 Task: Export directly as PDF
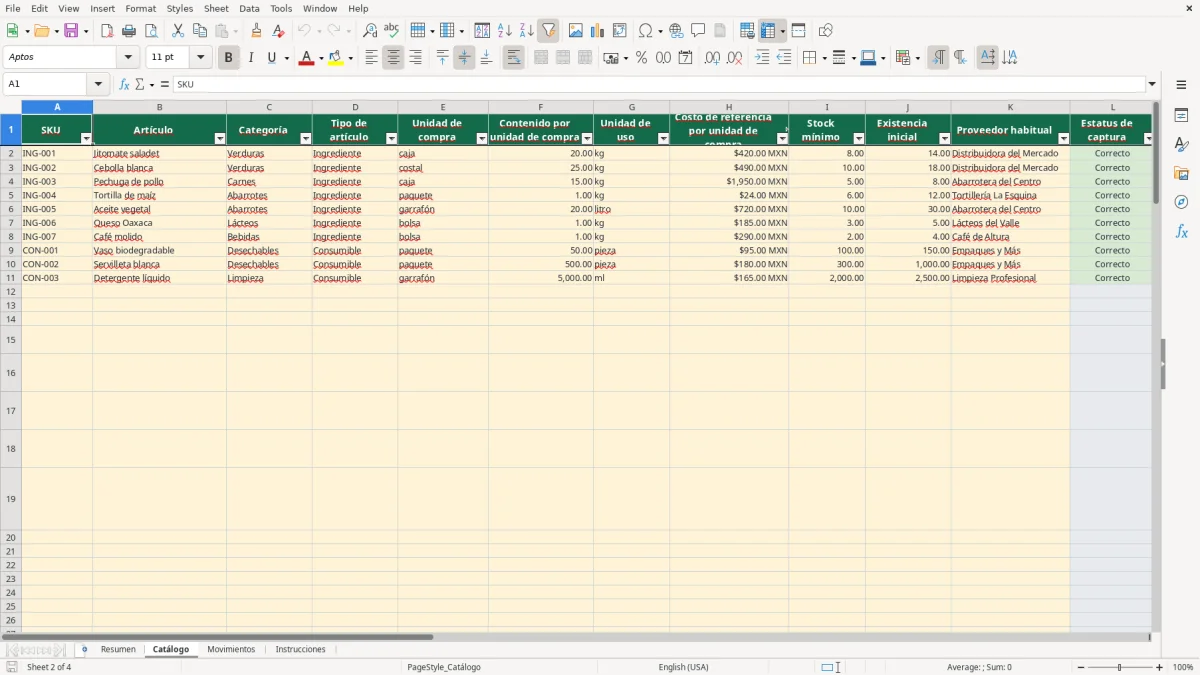(x=107, y=31)
